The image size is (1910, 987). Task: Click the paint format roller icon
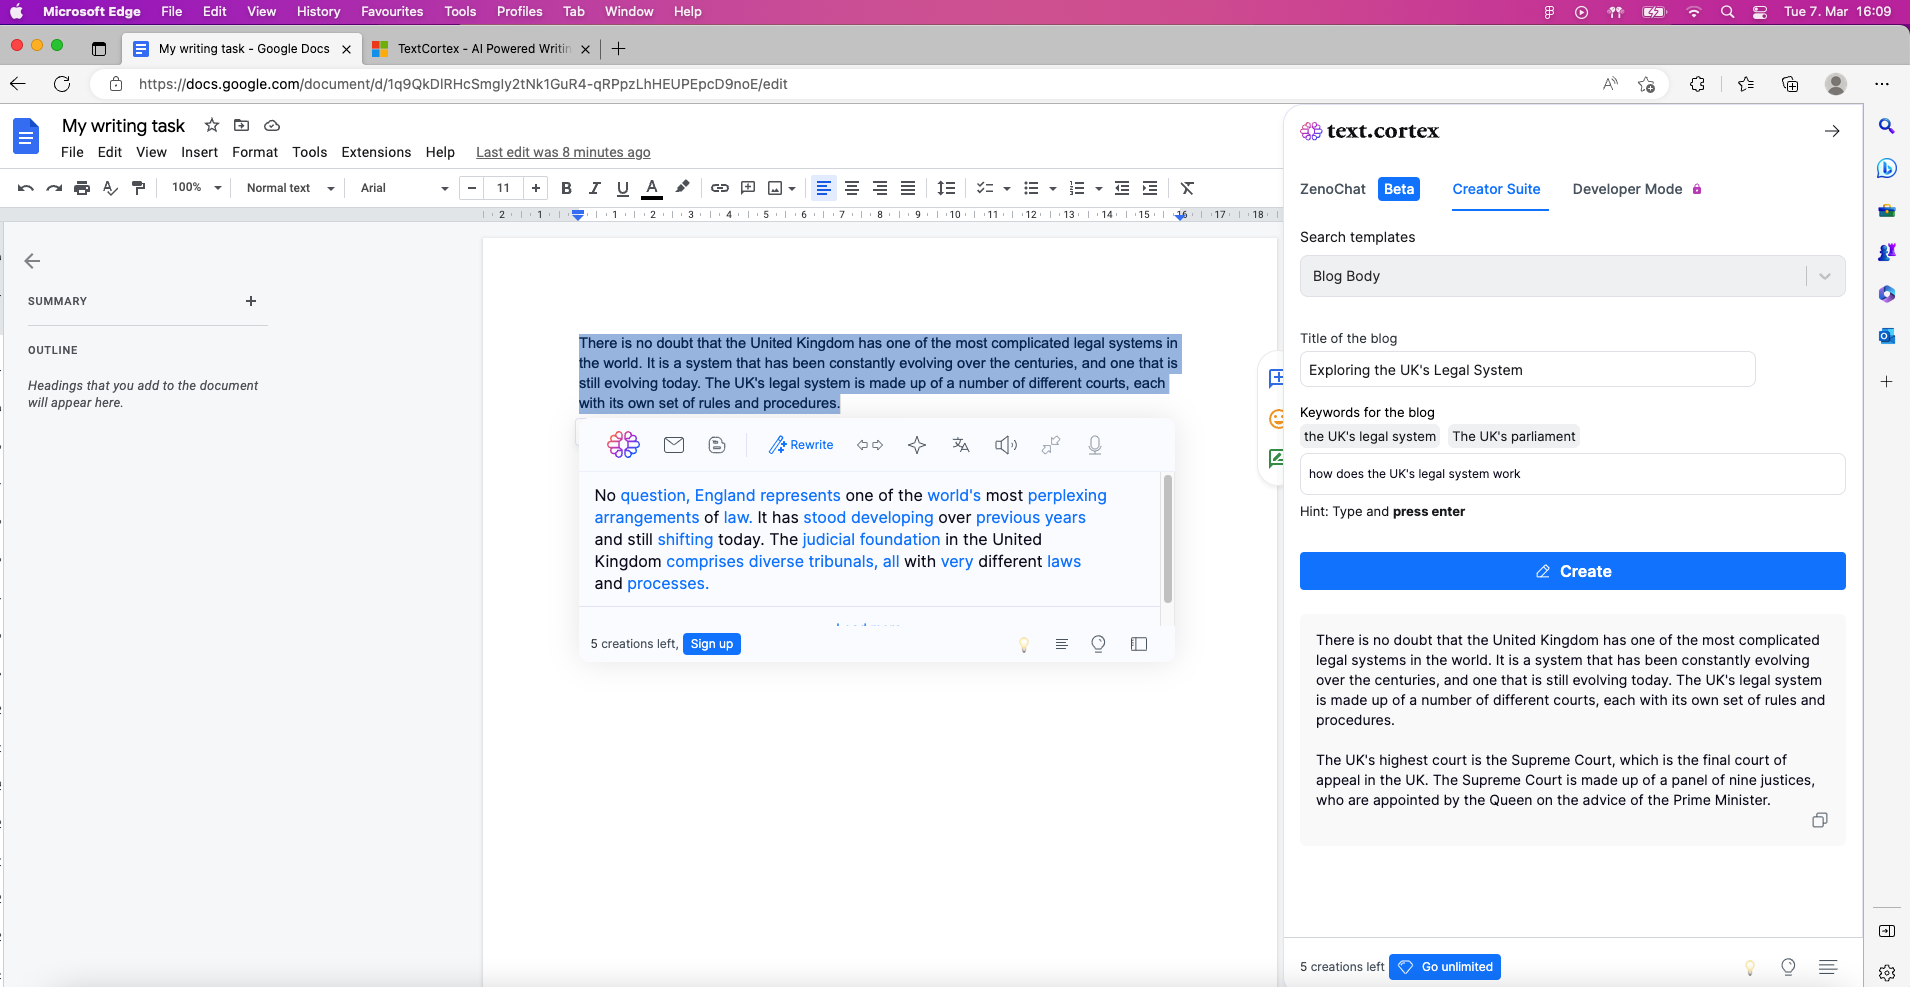pyautogui.click(x=139, y=188)
